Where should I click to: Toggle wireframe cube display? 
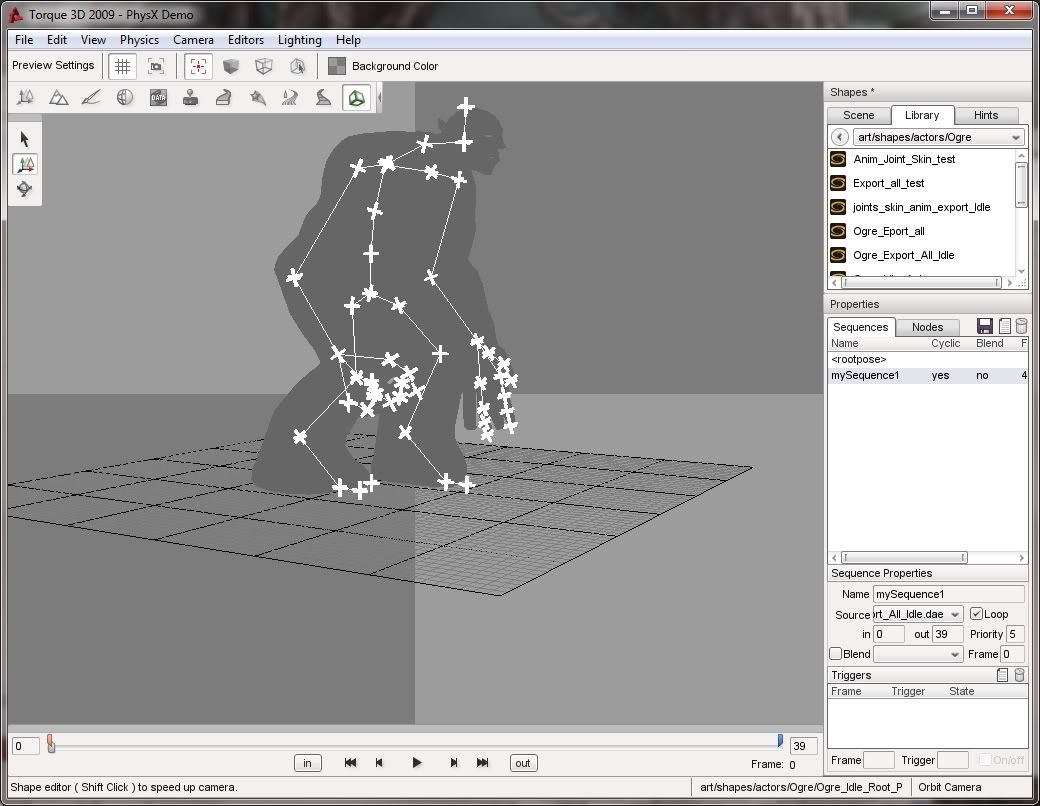[264, 66]
